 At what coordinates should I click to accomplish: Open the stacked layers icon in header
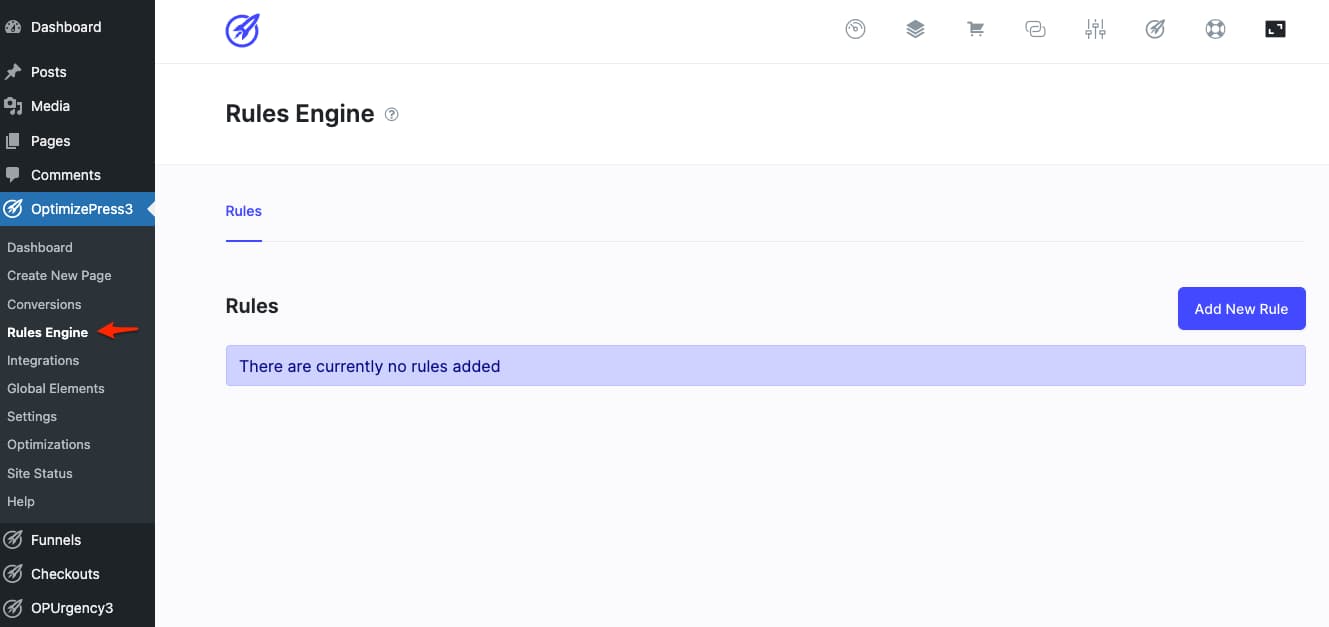pos(915,30)
